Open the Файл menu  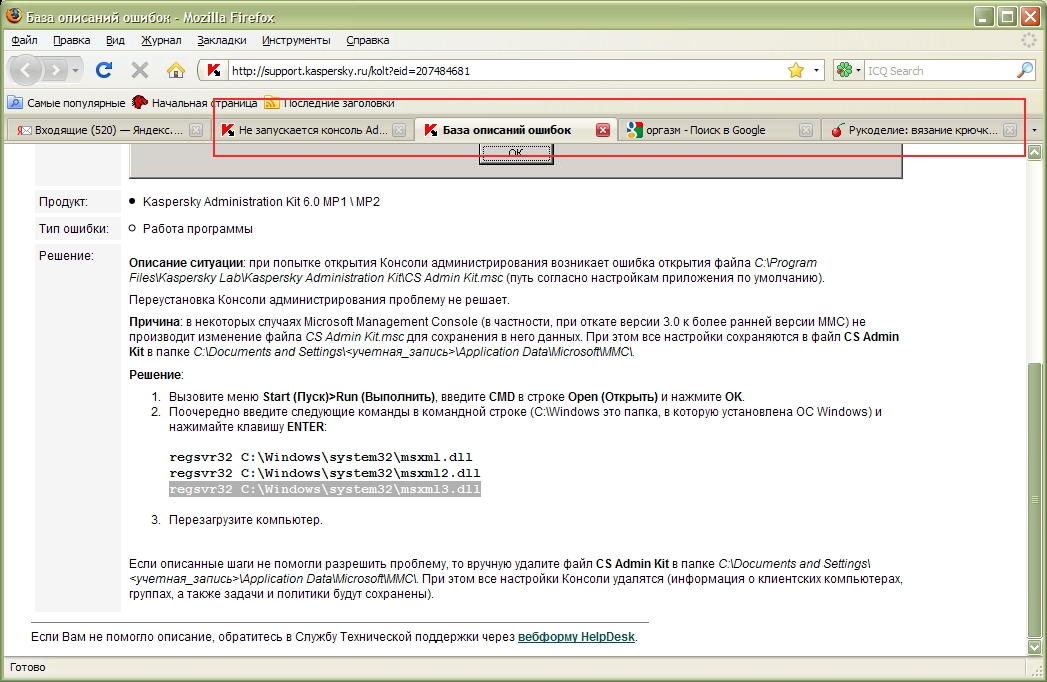(24, 40)
